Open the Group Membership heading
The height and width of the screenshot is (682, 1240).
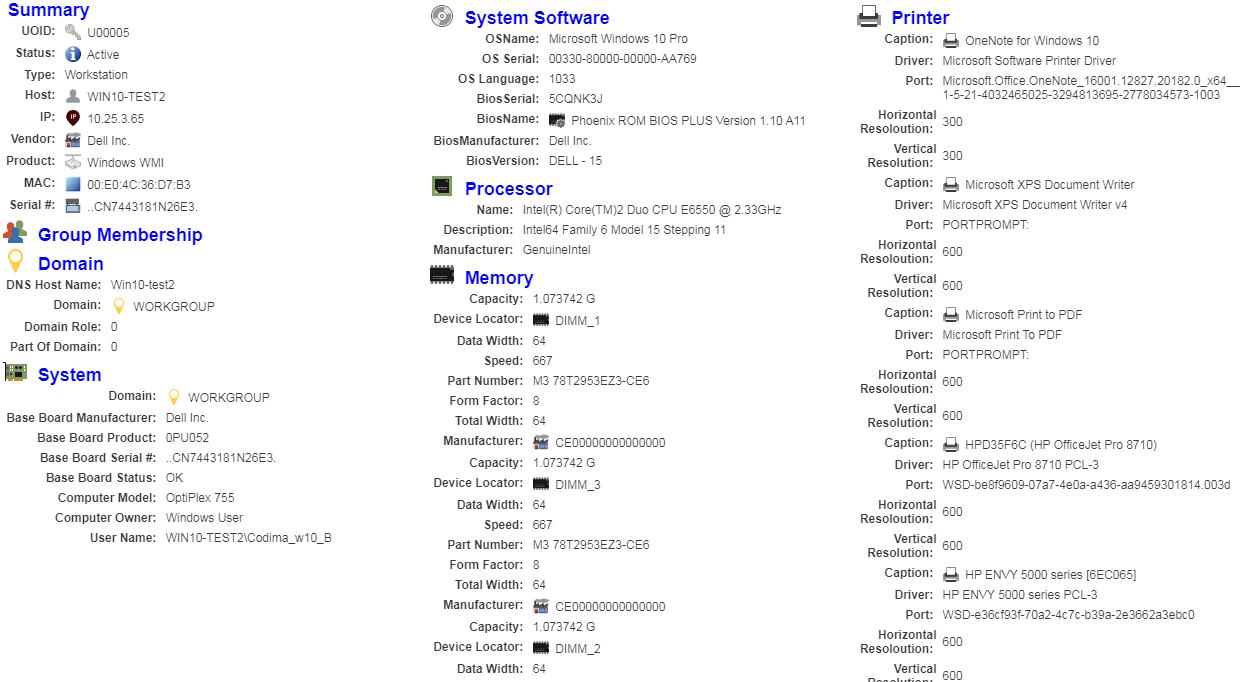pyautogui.click(x=120, y=235)
